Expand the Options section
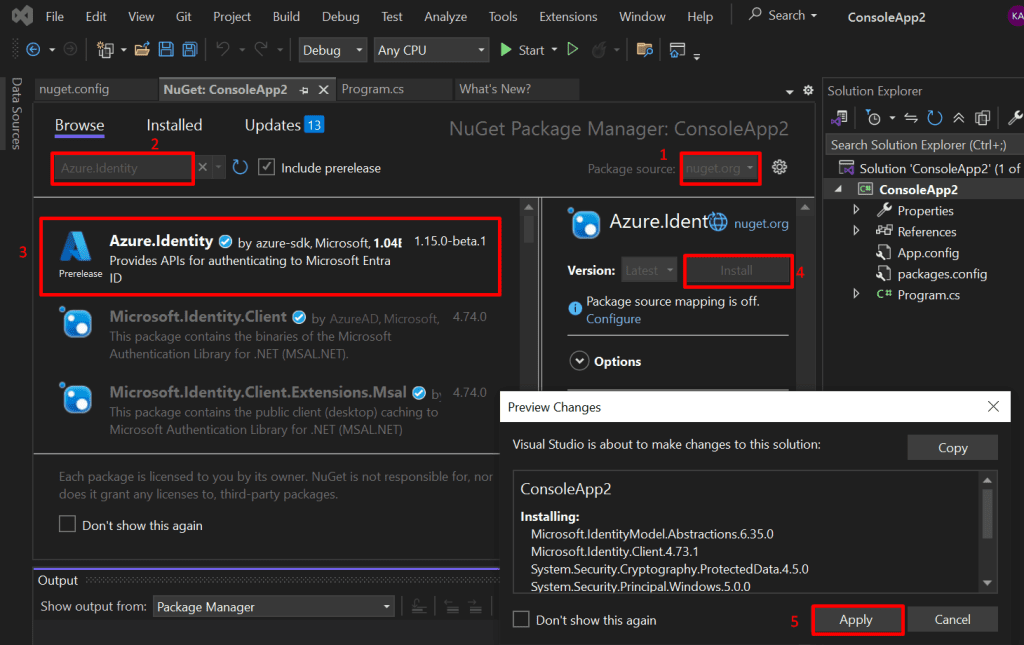1024x645 pixels. click(x=579, y=361)
